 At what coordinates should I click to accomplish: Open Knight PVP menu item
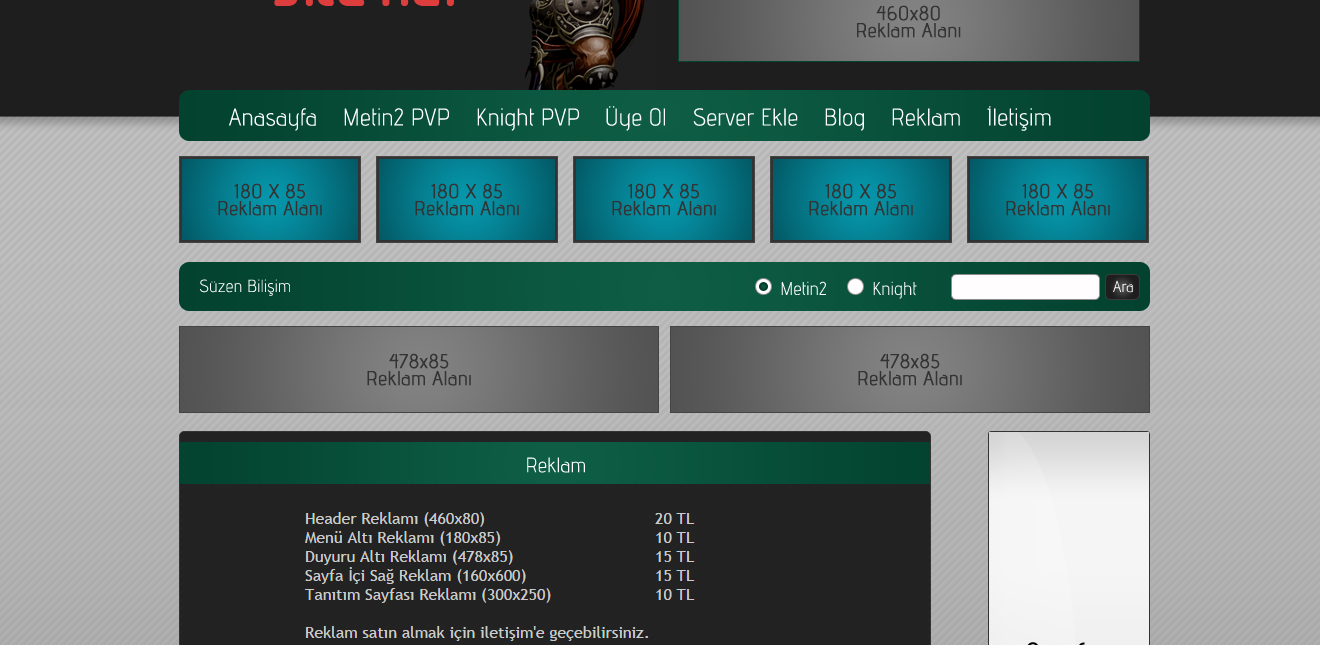click(528, 118)
